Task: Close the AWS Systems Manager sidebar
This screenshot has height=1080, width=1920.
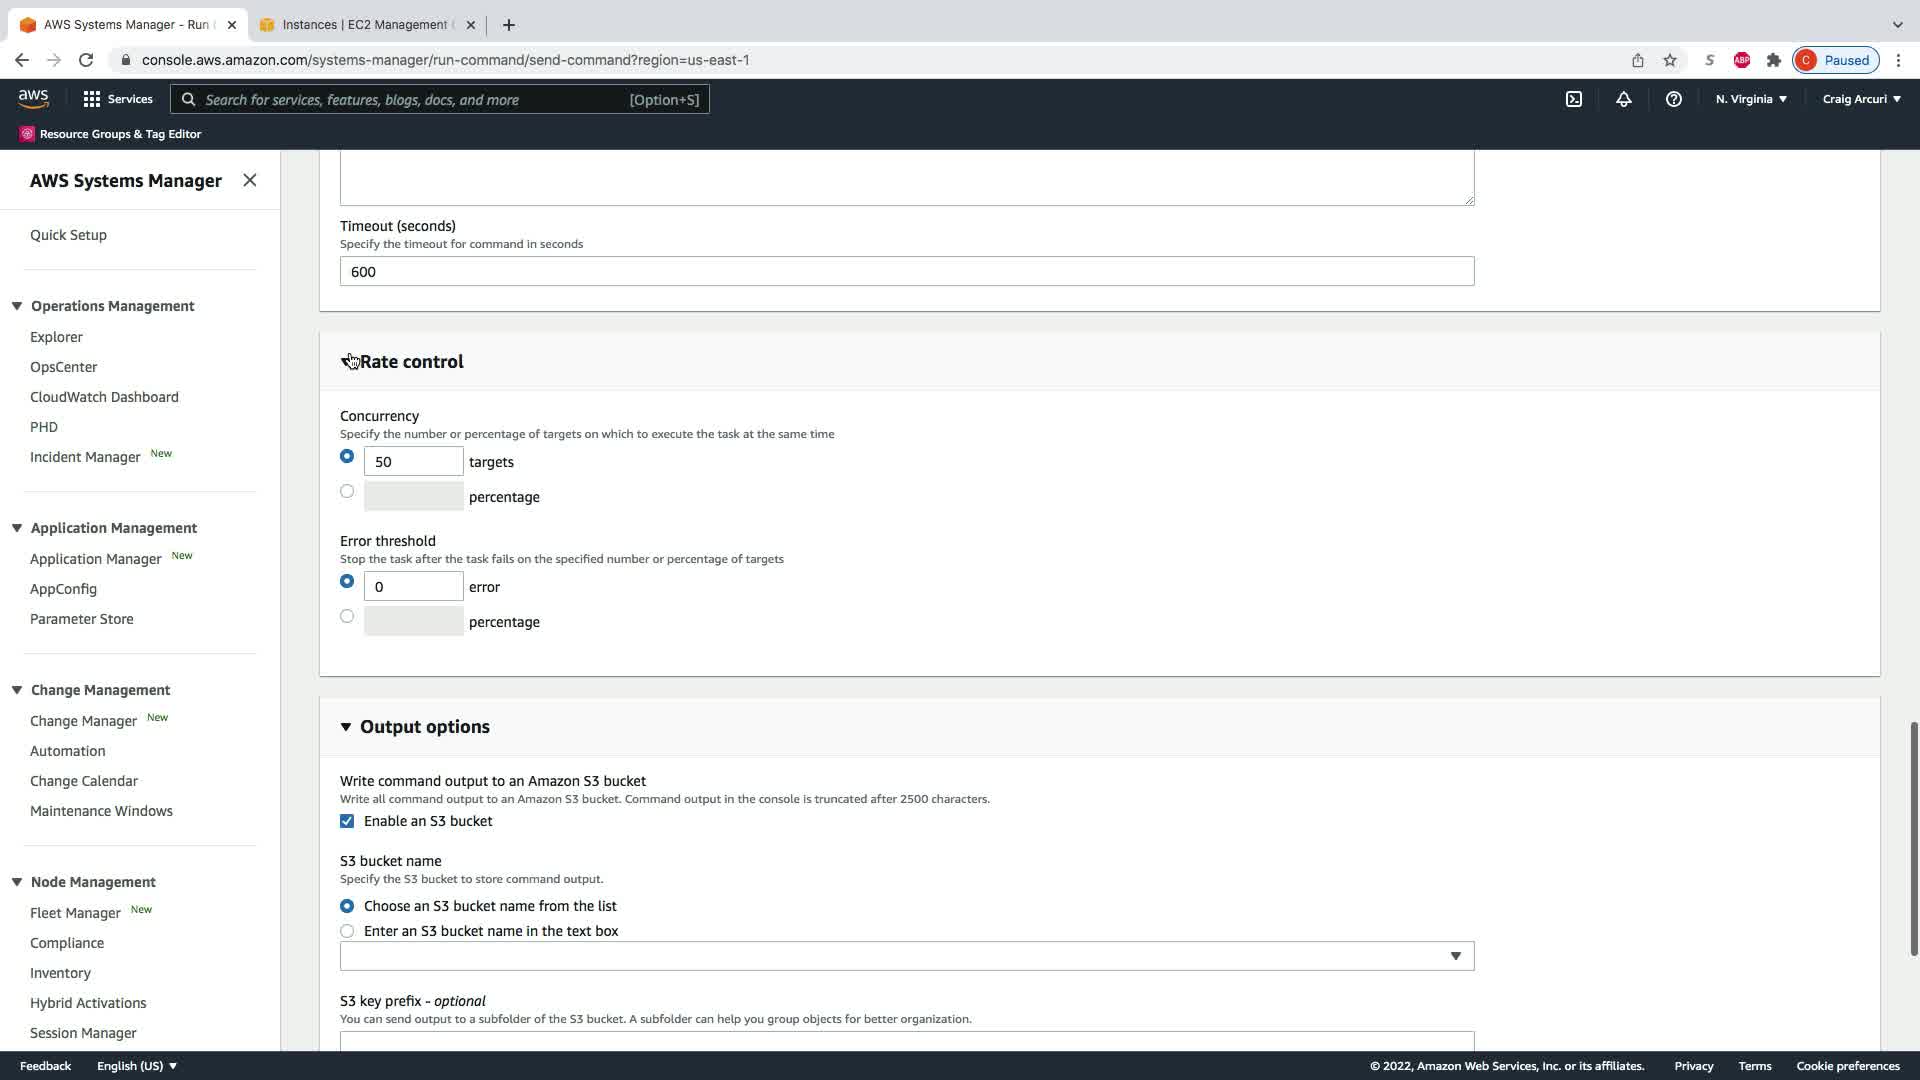Action: click(x=250, y=180)
